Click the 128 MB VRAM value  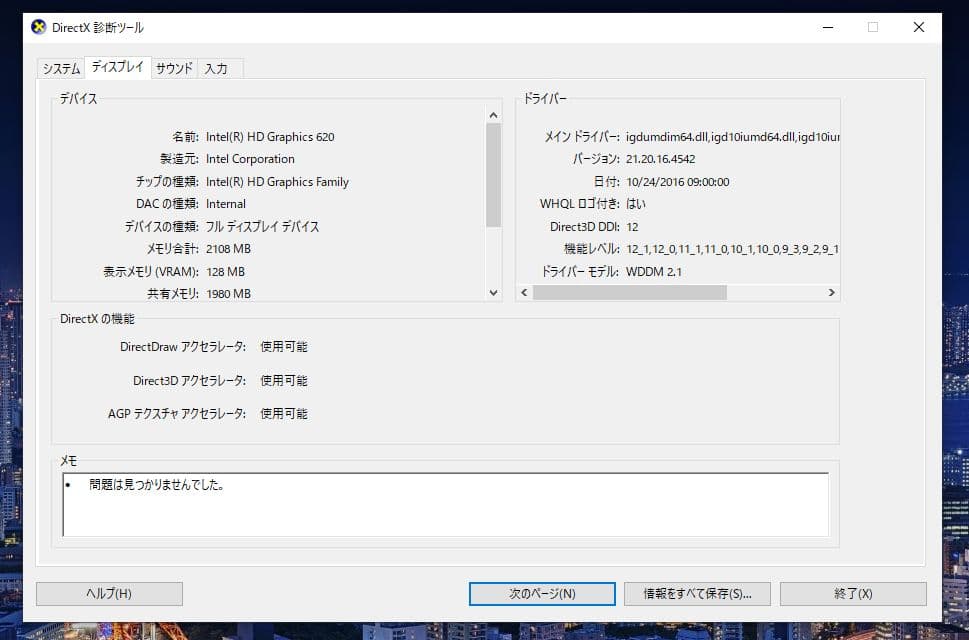tap(226, 272)
